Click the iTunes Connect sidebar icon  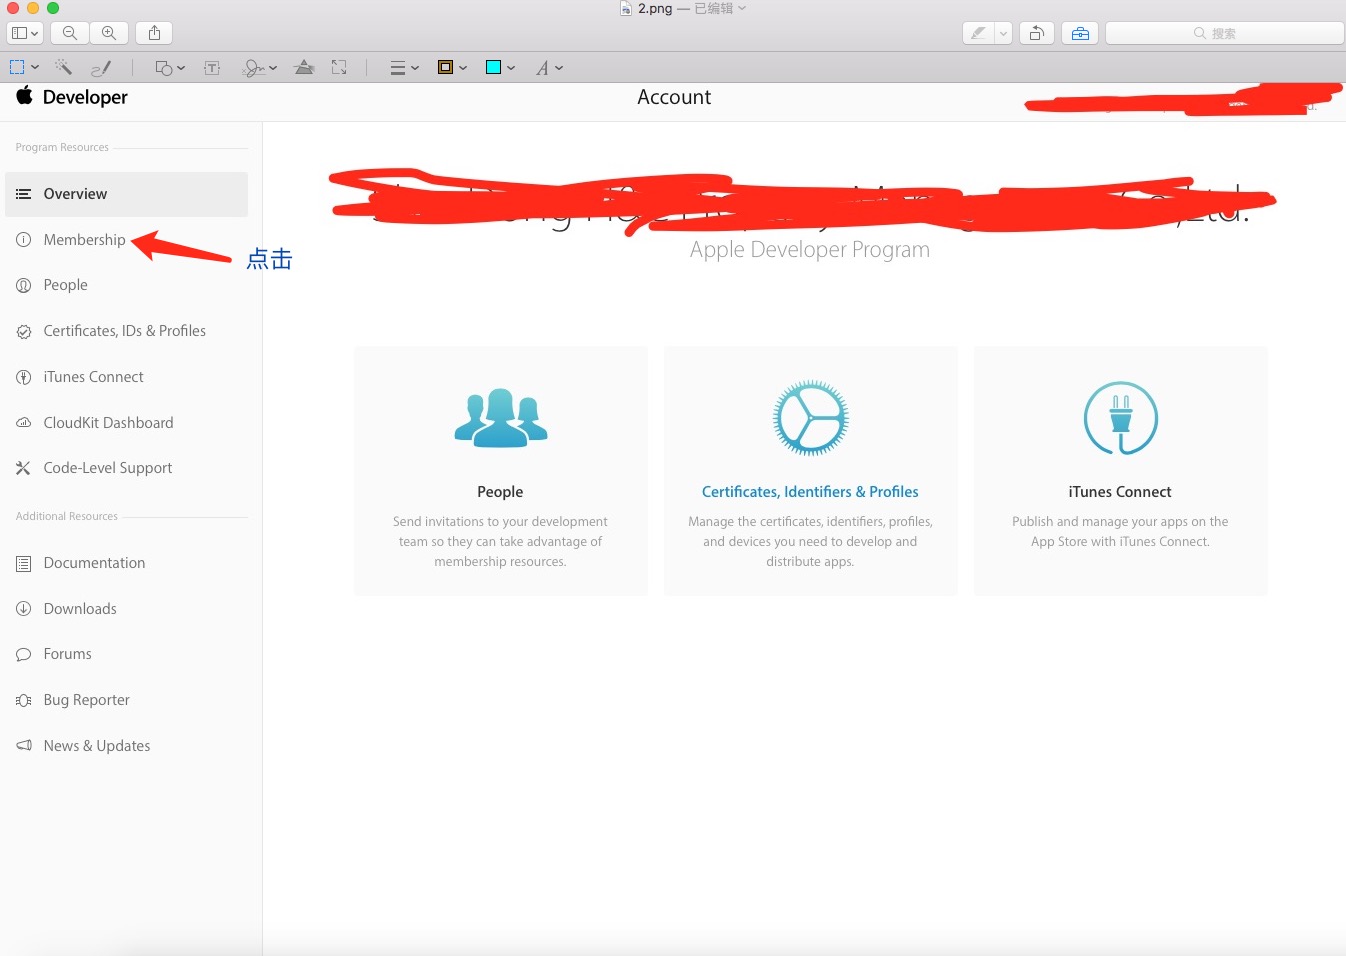pyautogui.click(x=24, y=377)
